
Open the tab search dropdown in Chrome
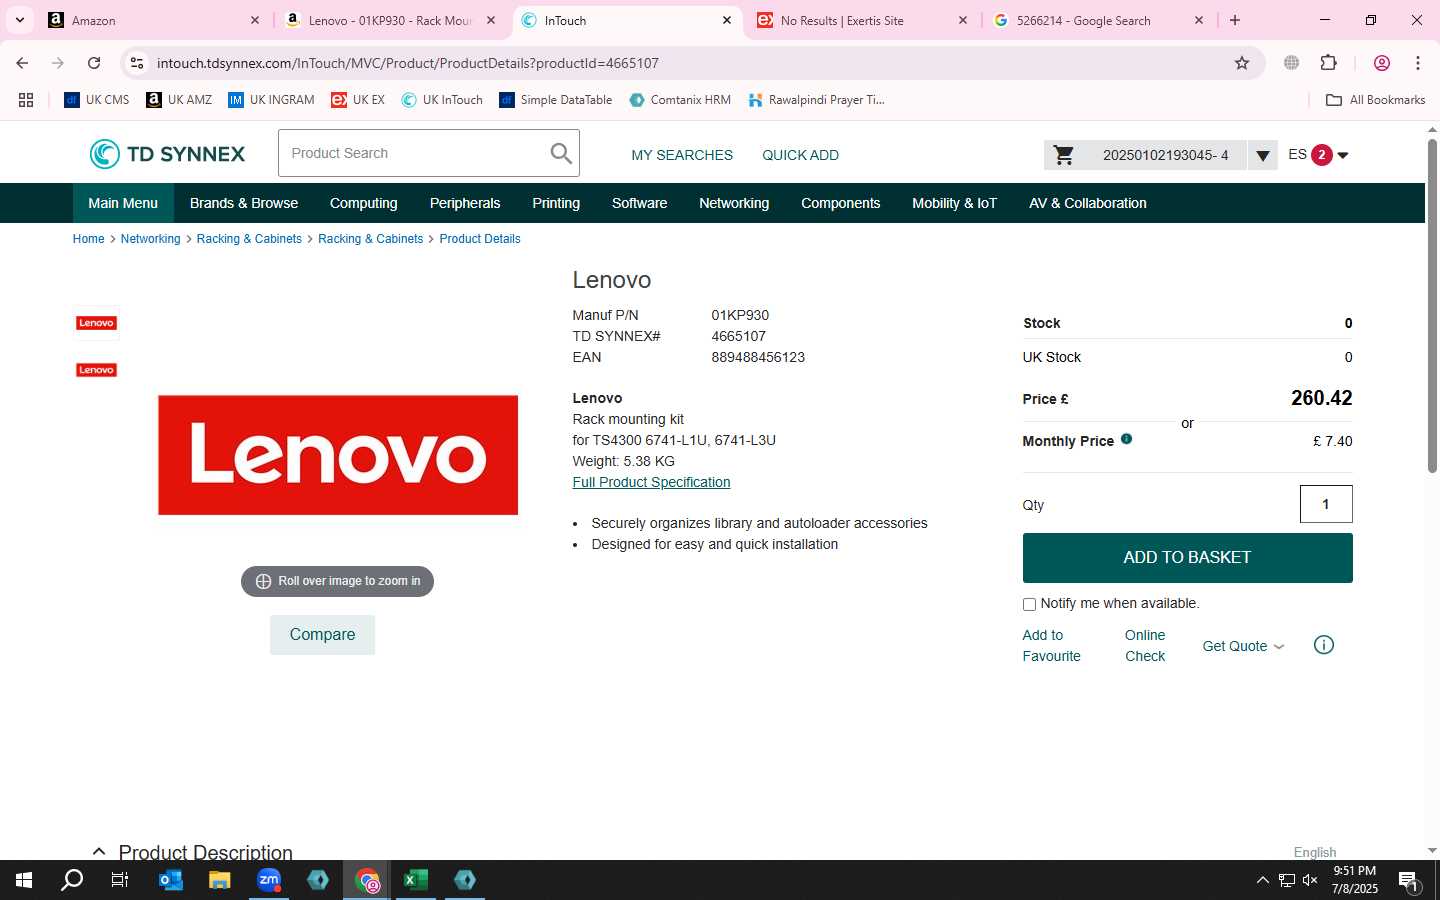coord(20,20)
